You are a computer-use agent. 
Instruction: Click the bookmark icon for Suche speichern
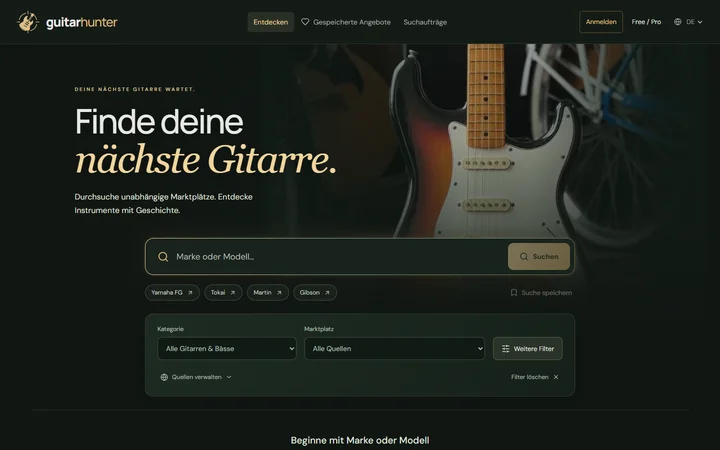pyautogui.click(x=514, y=292)
